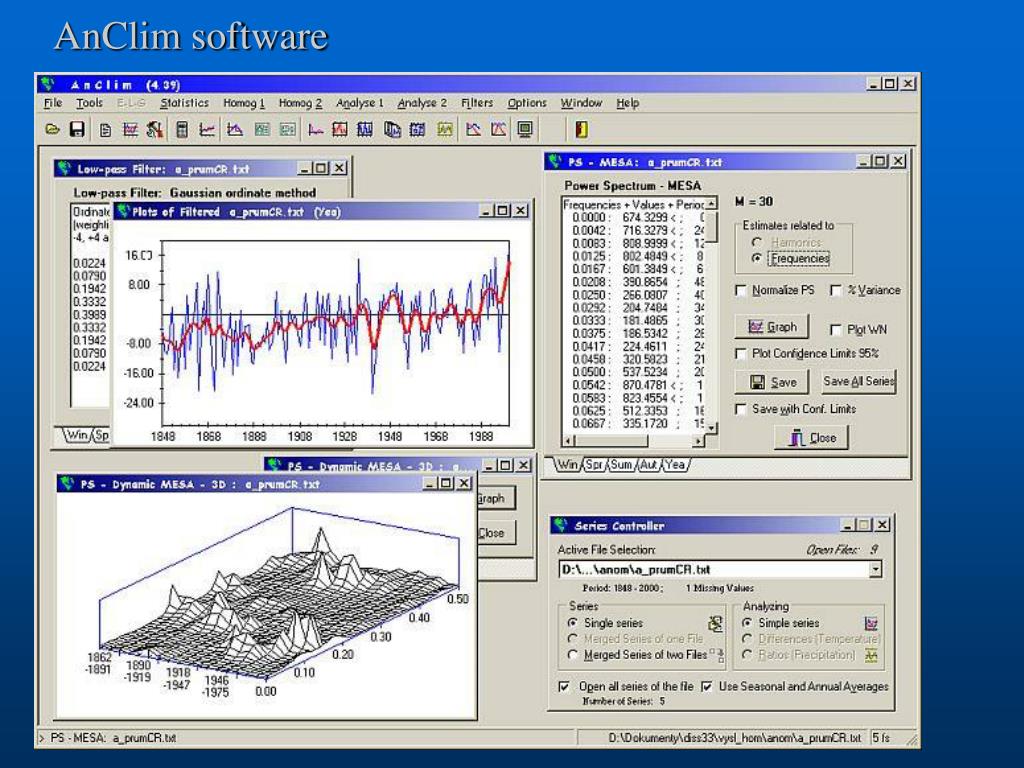Viewport: 1024px width, 768px height.
Task: Click globe icon in Low-pass Filter title bar
Action: tap(63, 168)
